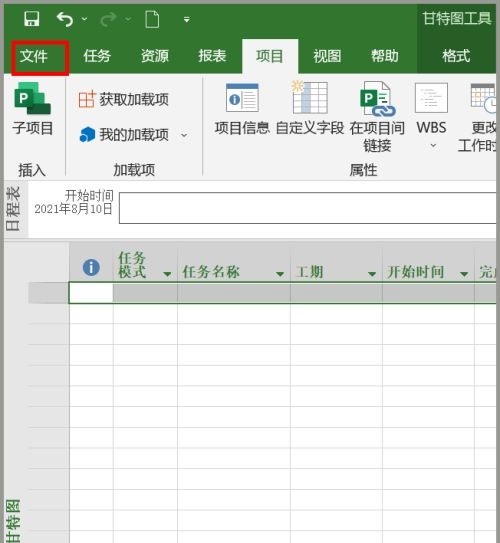
Task: Open the 开始时间 column filter dropdown
Action: coord(464,274)
